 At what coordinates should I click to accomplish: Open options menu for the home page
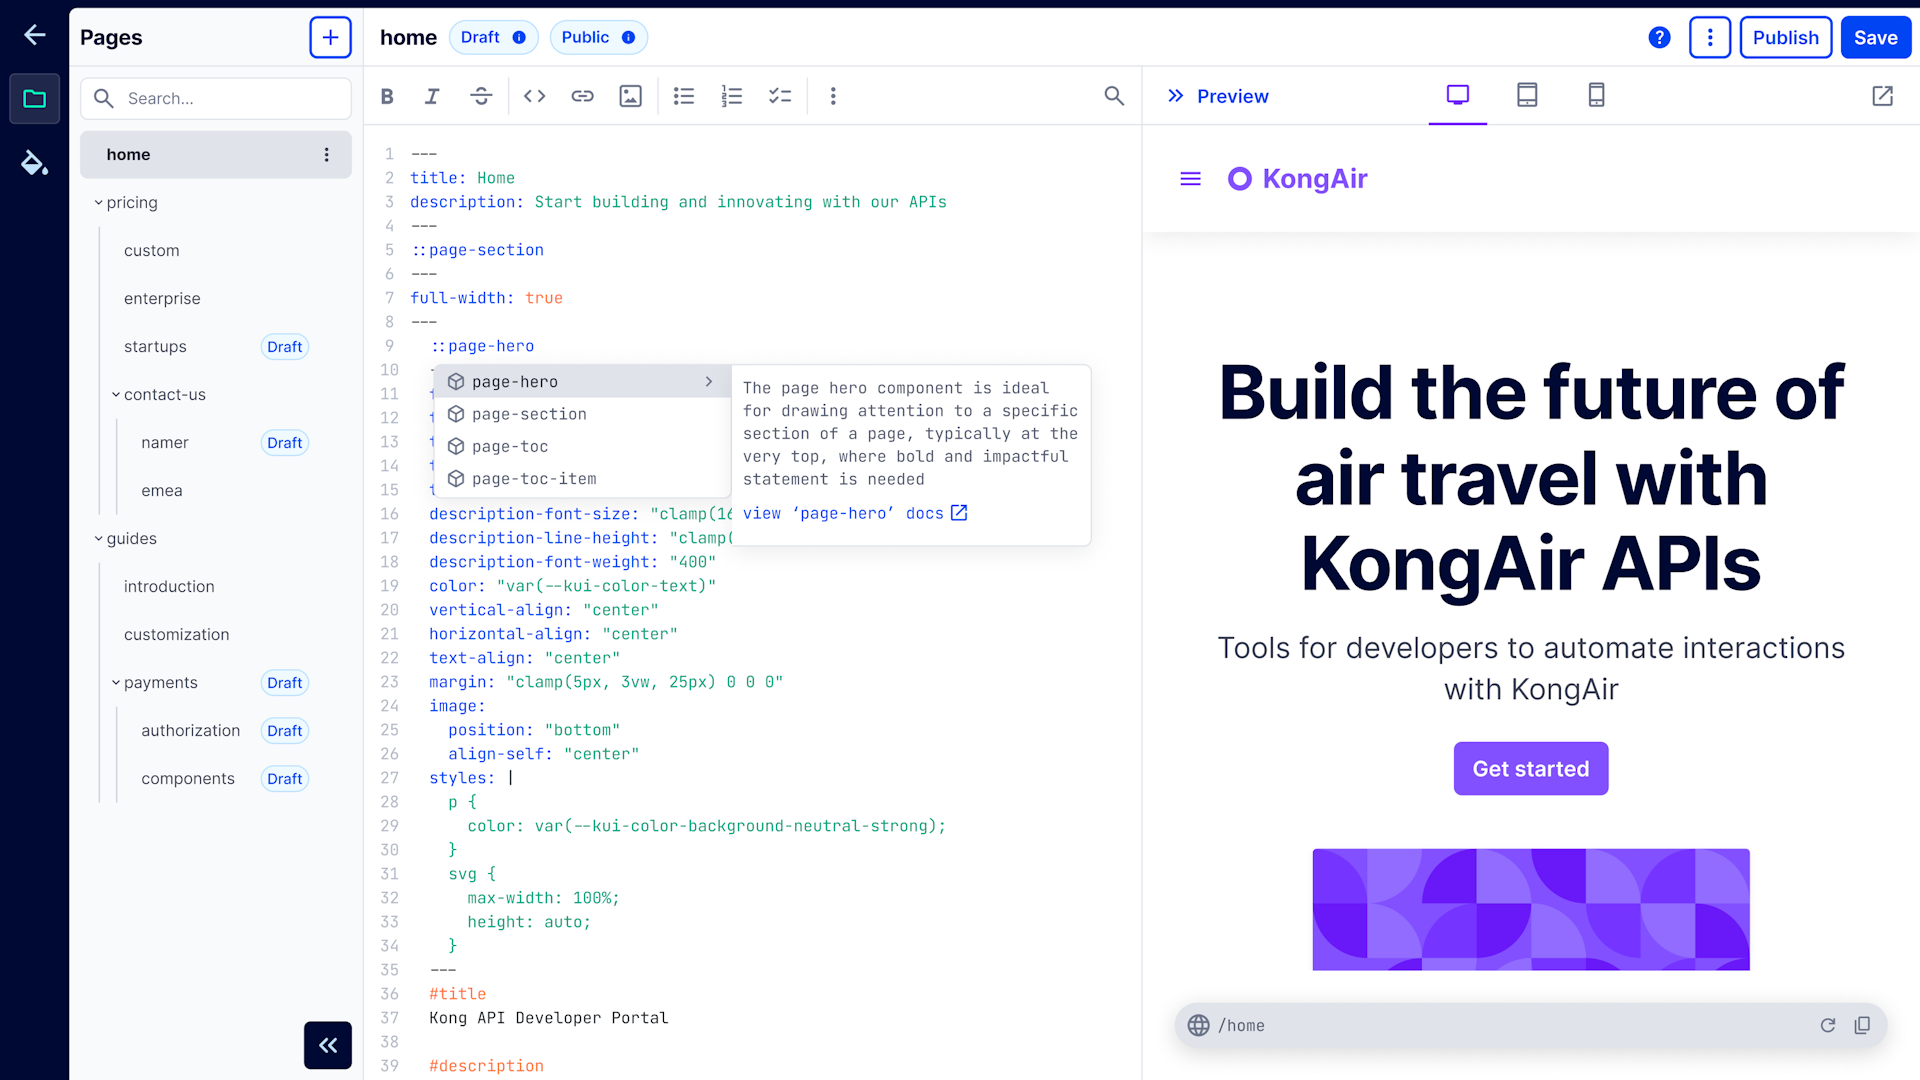pos(327,154)
